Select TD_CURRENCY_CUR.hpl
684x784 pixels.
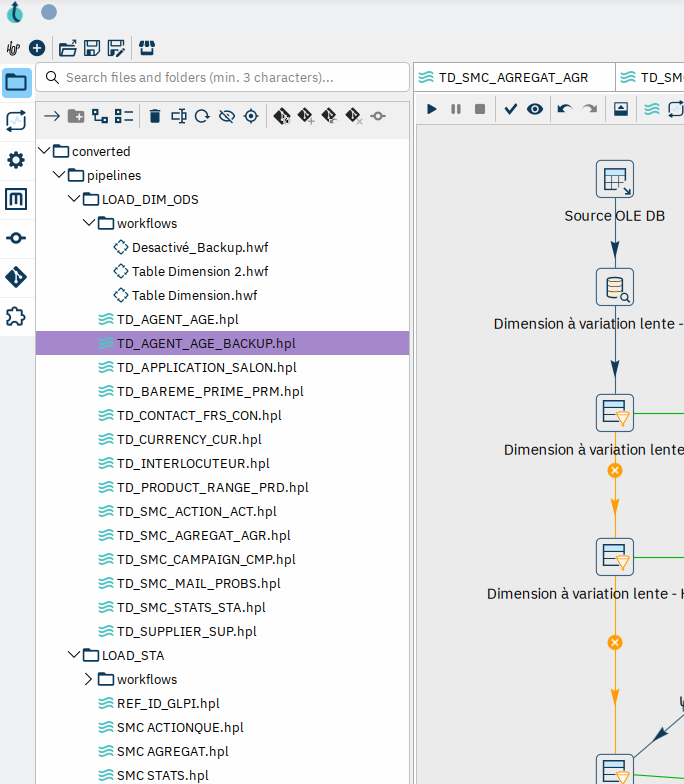[189, 440]
